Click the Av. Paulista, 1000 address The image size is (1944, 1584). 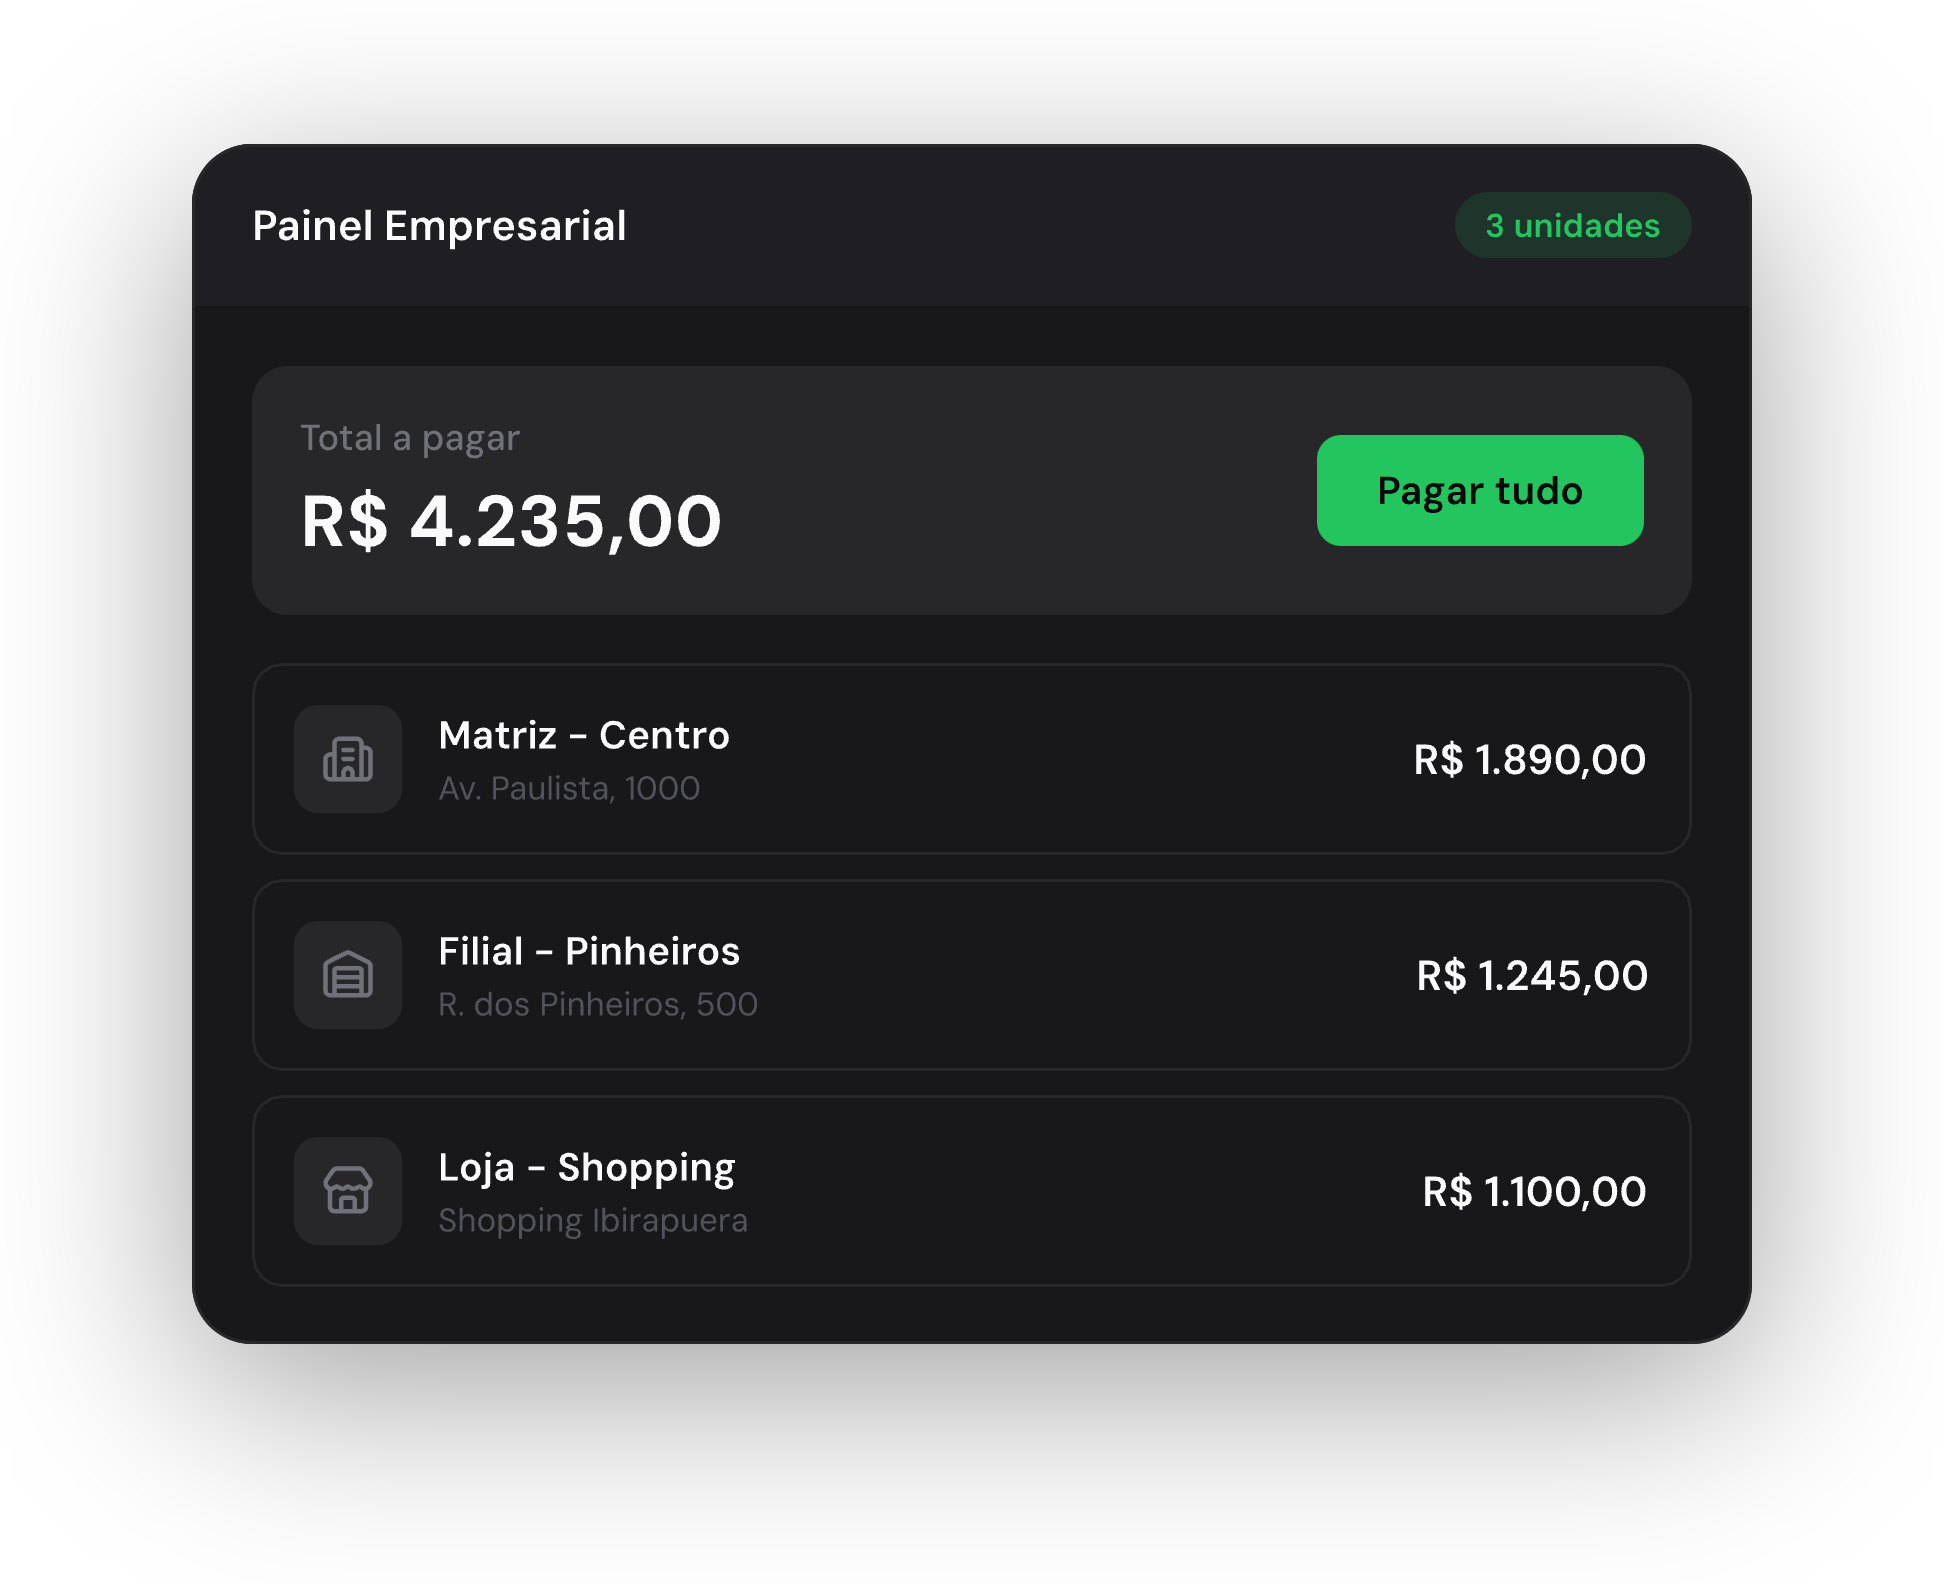click(569, 789)
